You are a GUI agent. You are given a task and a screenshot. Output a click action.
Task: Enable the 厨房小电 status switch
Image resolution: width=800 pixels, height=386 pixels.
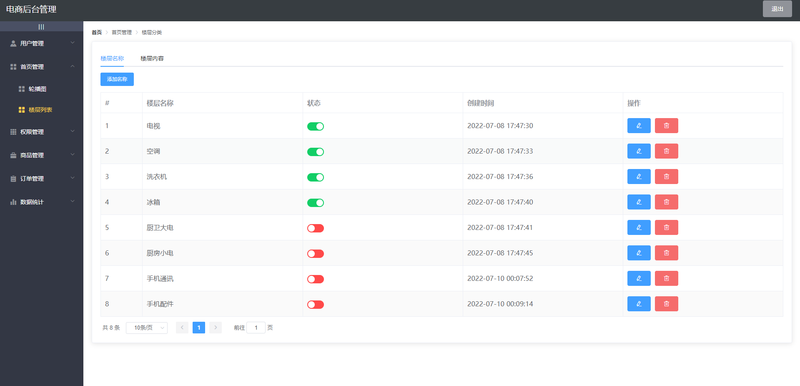click(x=315, y=254)
